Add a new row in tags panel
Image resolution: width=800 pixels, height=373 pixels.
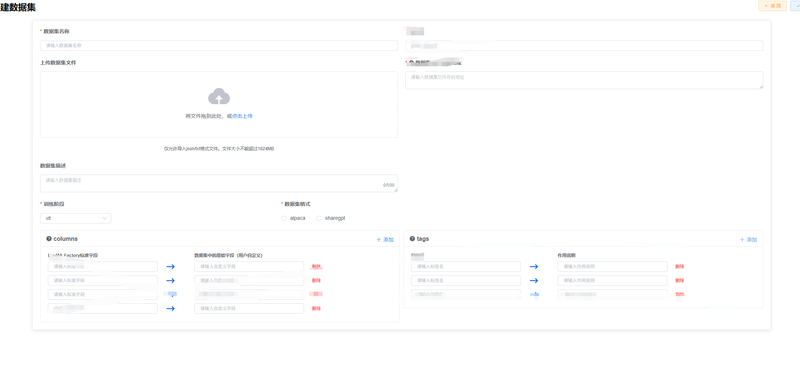click(748, 239)
